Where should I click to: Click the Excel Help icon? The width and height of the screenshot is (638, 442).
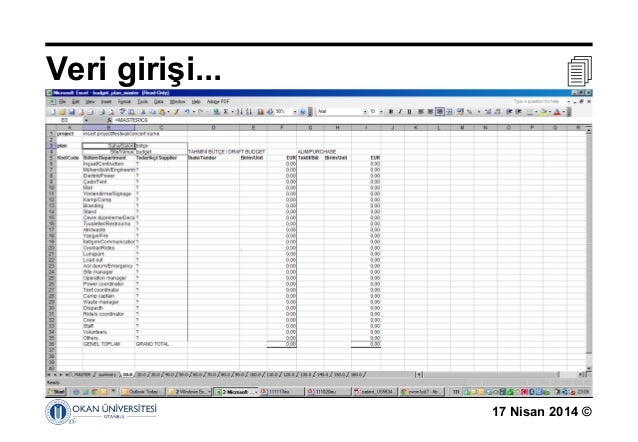[303, 112]
